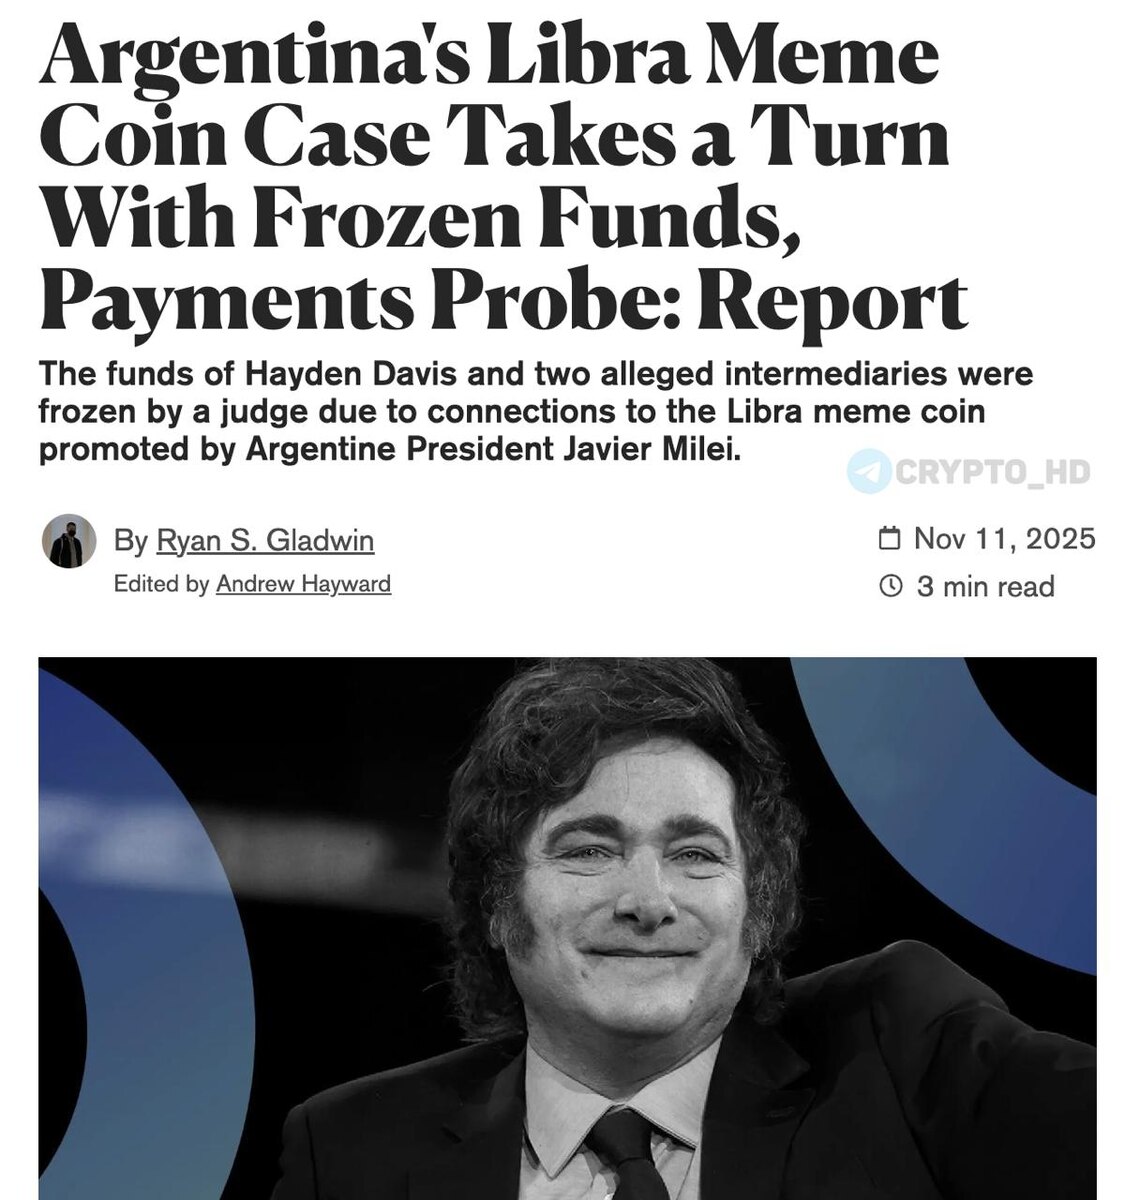The image size is (1125, 1200).
Task: Click the 'Edited by' label text
Action: [162, 583]
